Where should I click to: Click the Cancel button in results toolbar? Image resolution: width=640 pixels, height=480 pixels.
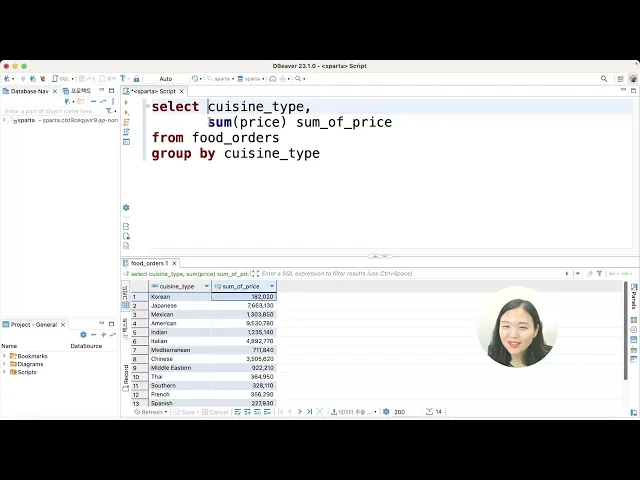(x=215, y=412)
